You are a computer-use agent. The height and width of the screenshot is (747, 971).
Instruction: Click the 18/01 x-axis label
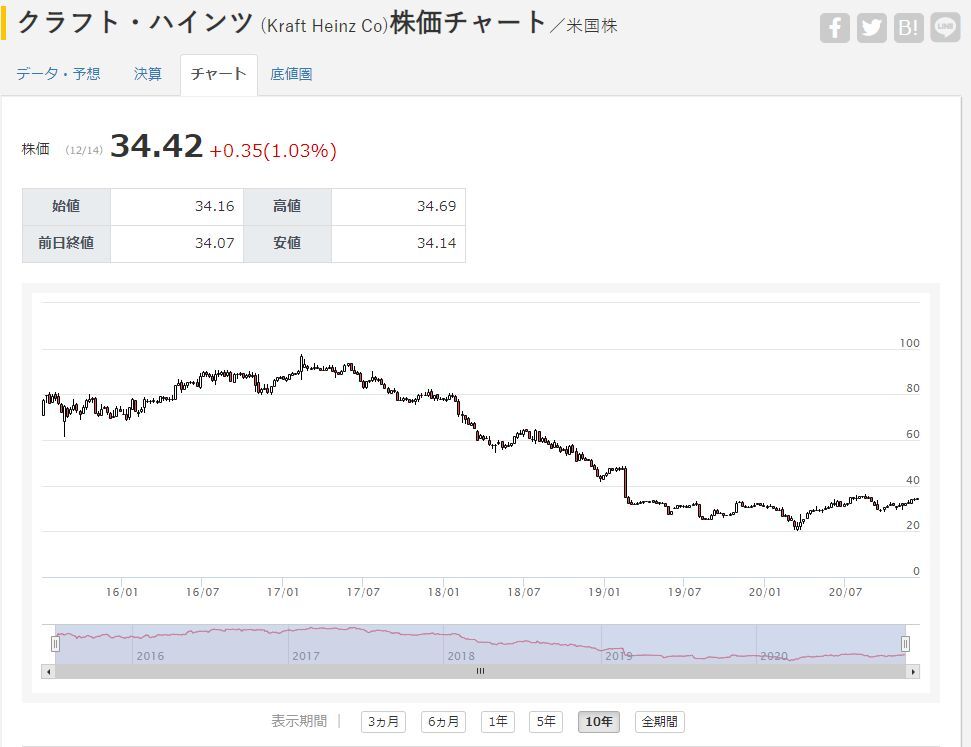point(443,592)
